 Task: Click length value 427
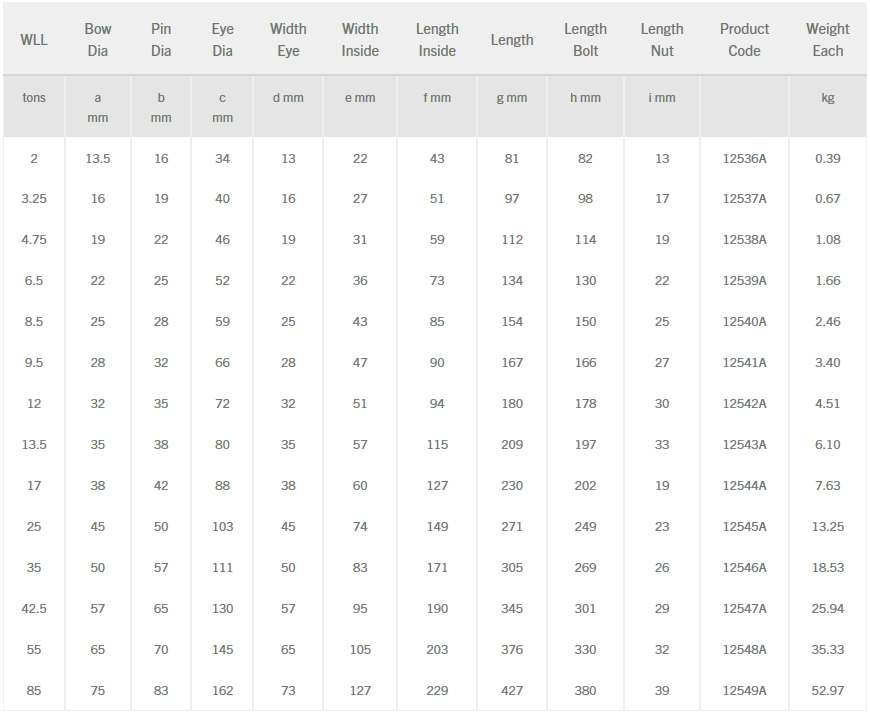tap(512, 691)
